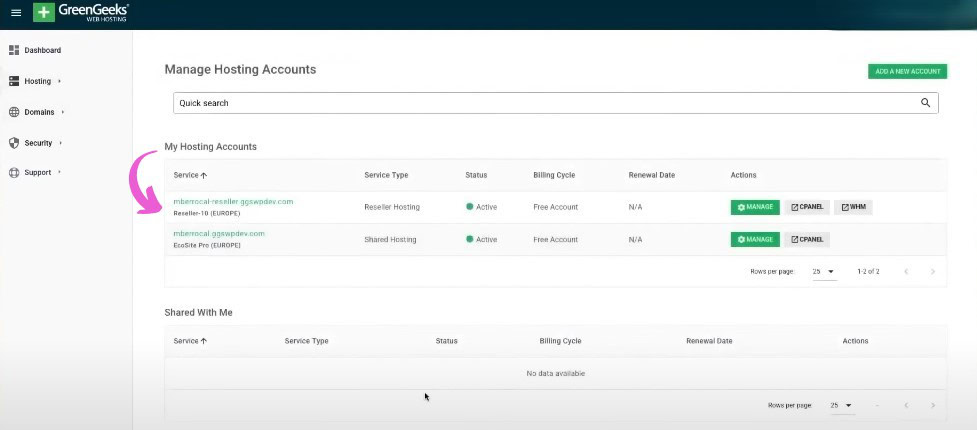Open cPanel for the Reseller Hosting account
977x430 pixels.
(x=807, y=207)
